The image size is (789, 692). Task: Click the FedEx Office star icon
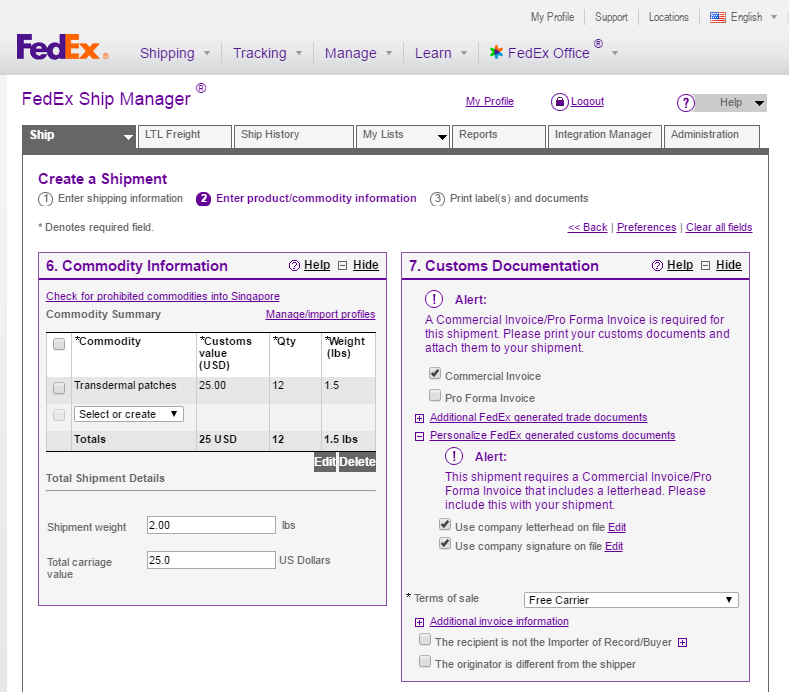[x=496, y=52]
